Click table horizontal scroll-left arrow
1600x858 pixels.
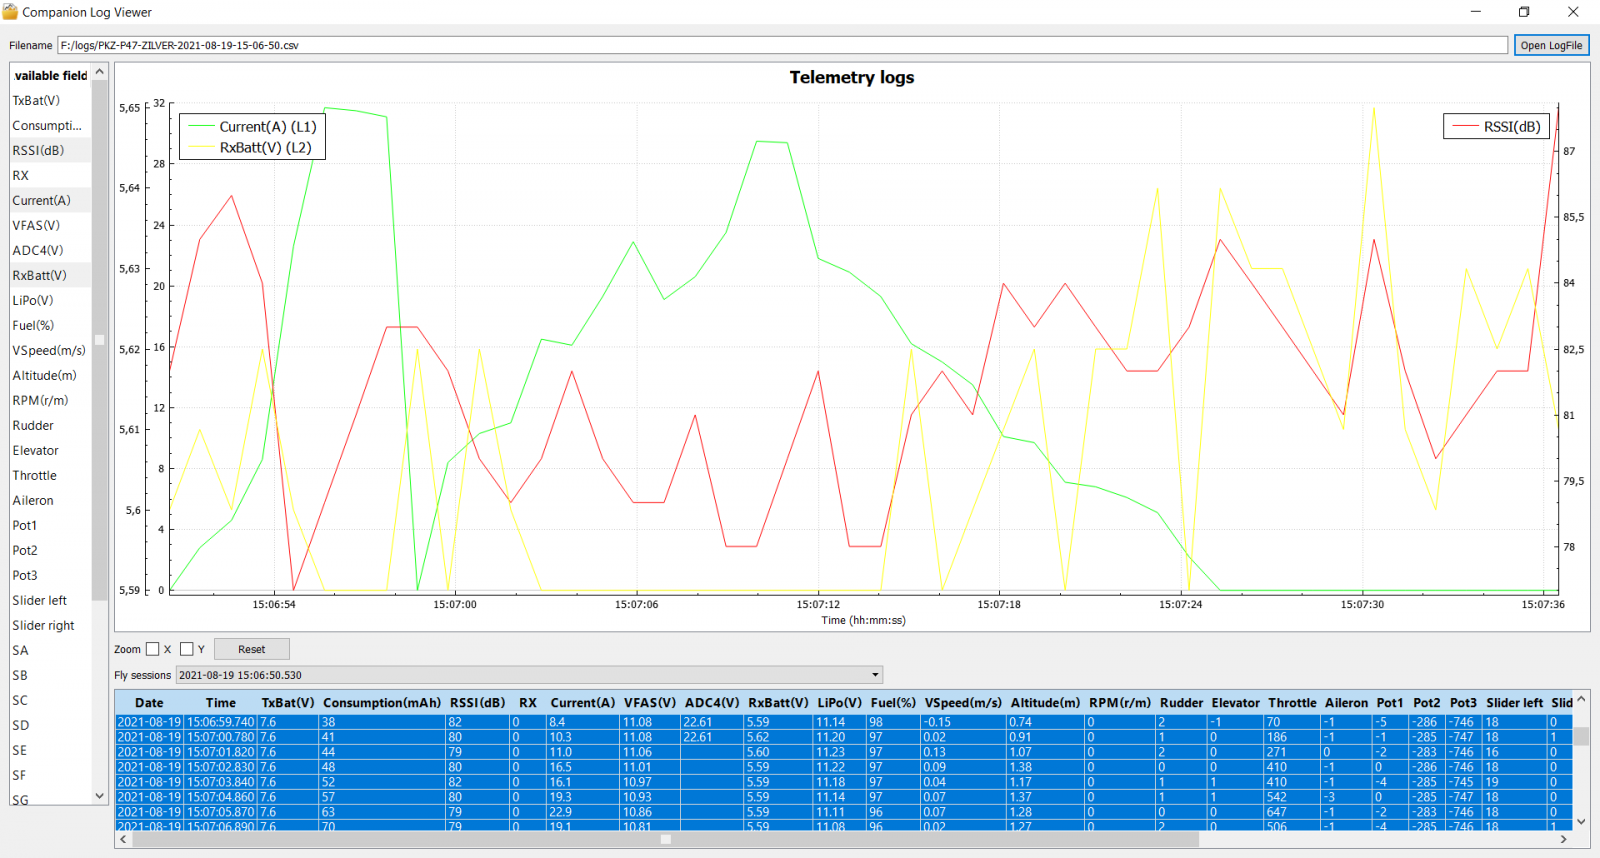click(124, 840)
